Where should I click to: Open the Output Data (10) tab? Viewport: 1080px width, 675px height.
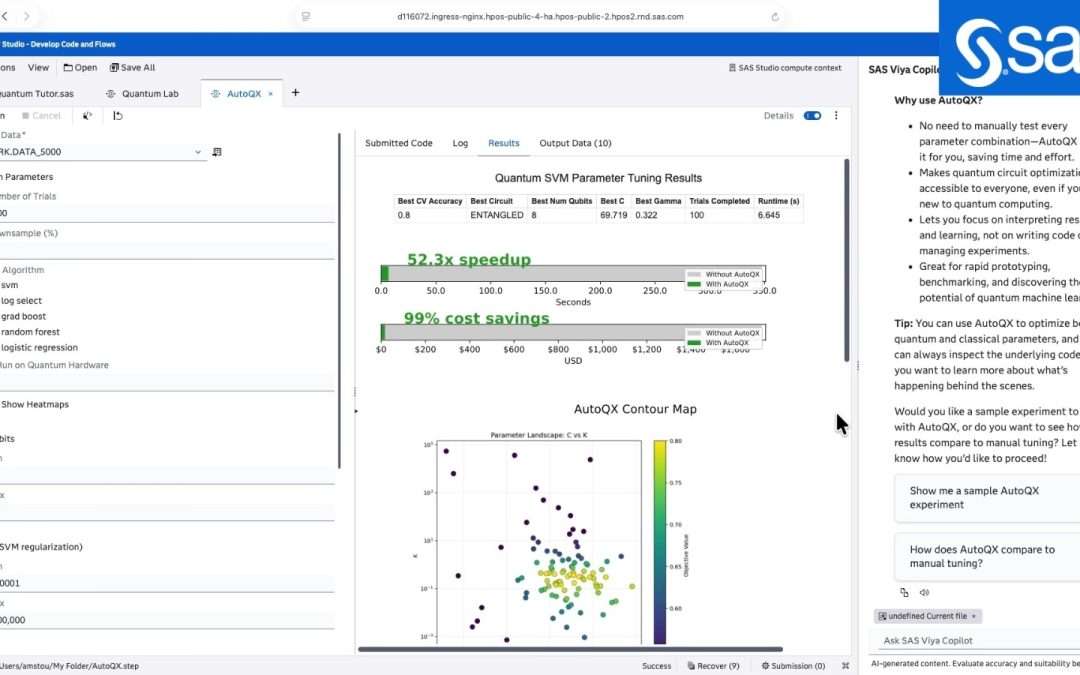click(x=575, y=143)
